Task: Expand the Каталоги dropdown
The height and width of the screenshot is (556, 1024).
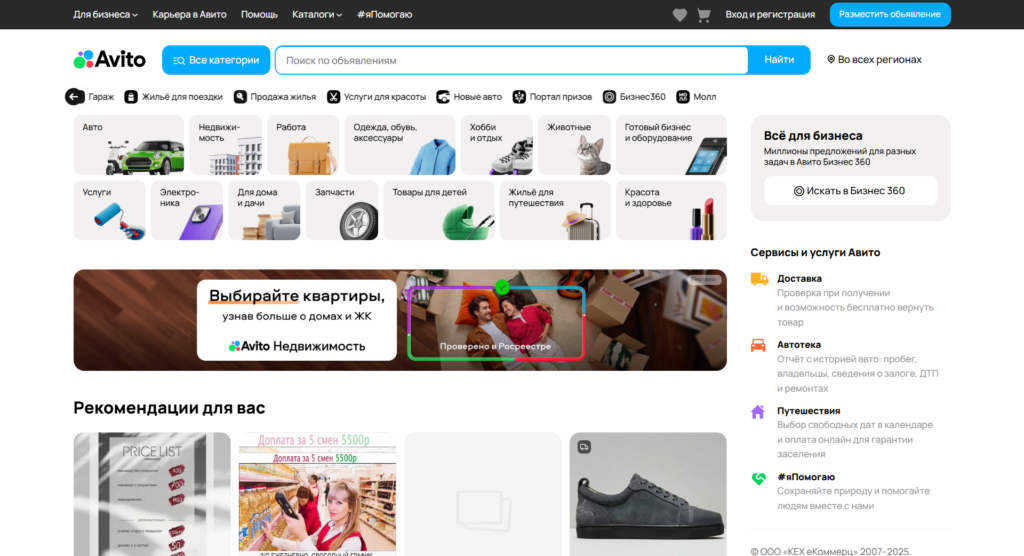Action: pos(317,14)
